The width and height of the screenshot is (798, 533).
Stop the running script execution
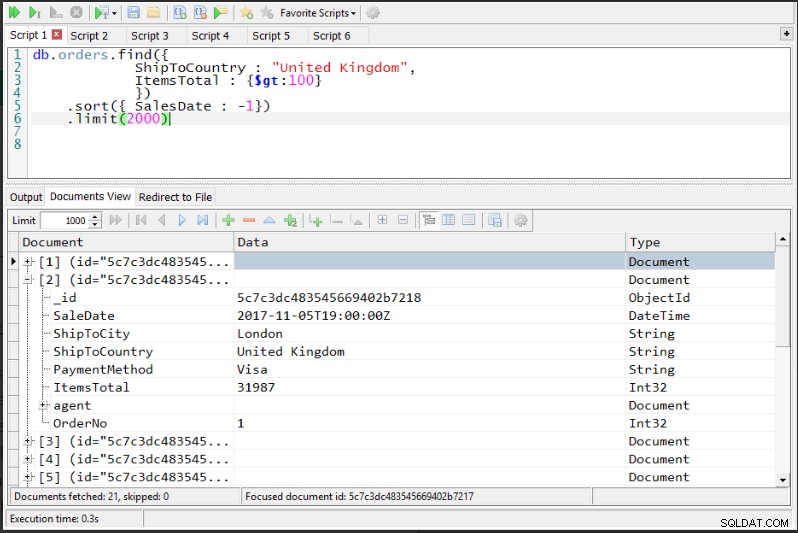pos(76,13)
